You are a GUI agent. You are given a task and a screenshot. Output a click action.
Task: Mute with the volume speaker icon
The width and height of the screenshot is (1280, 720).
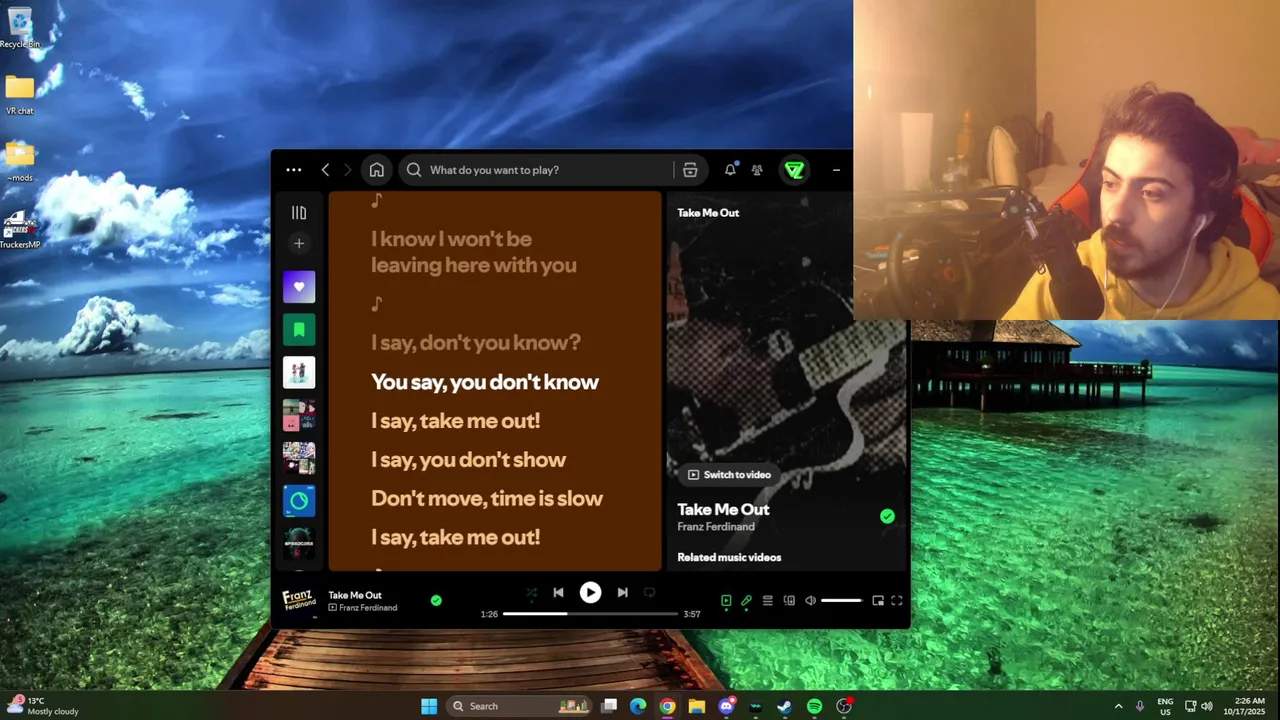click(810, 601)
